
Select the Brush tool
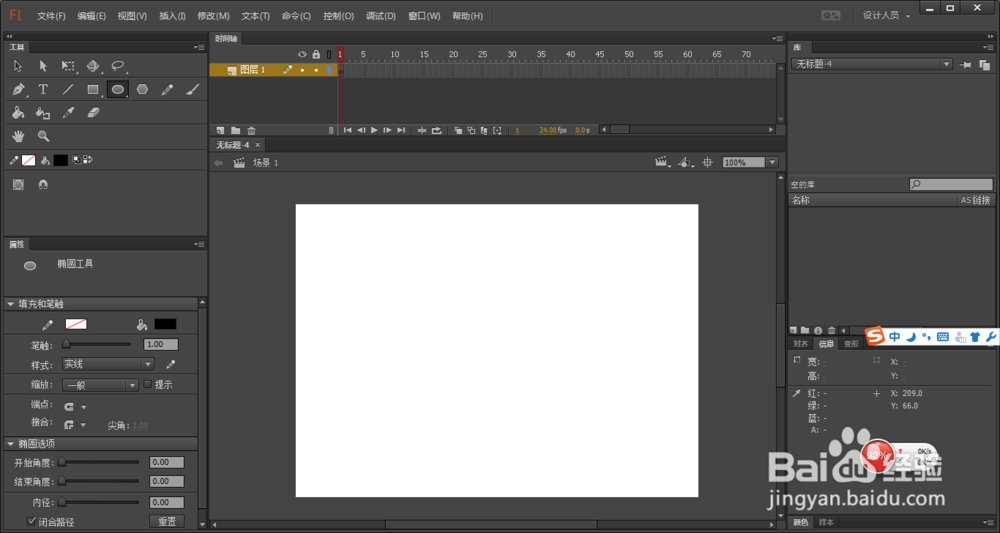(x=192, y=89)
